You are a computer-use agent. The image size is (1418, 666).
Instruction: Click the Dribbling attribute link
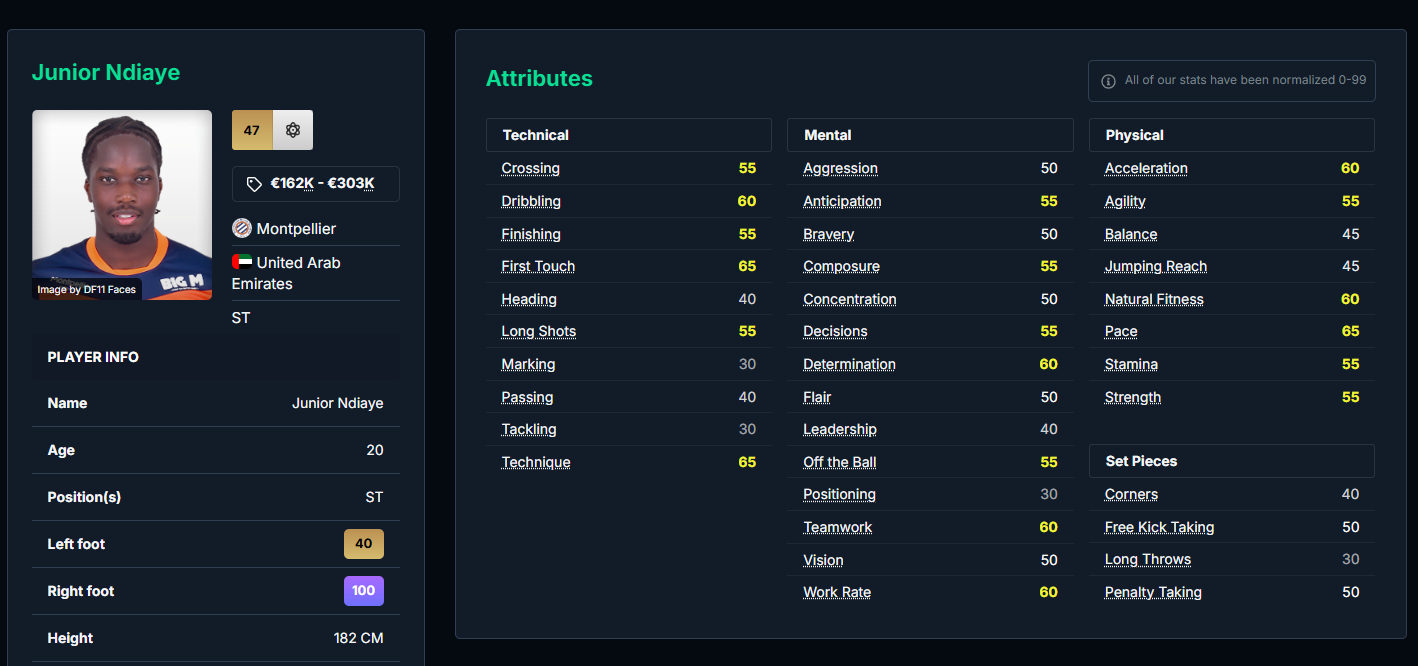(531, 201)
